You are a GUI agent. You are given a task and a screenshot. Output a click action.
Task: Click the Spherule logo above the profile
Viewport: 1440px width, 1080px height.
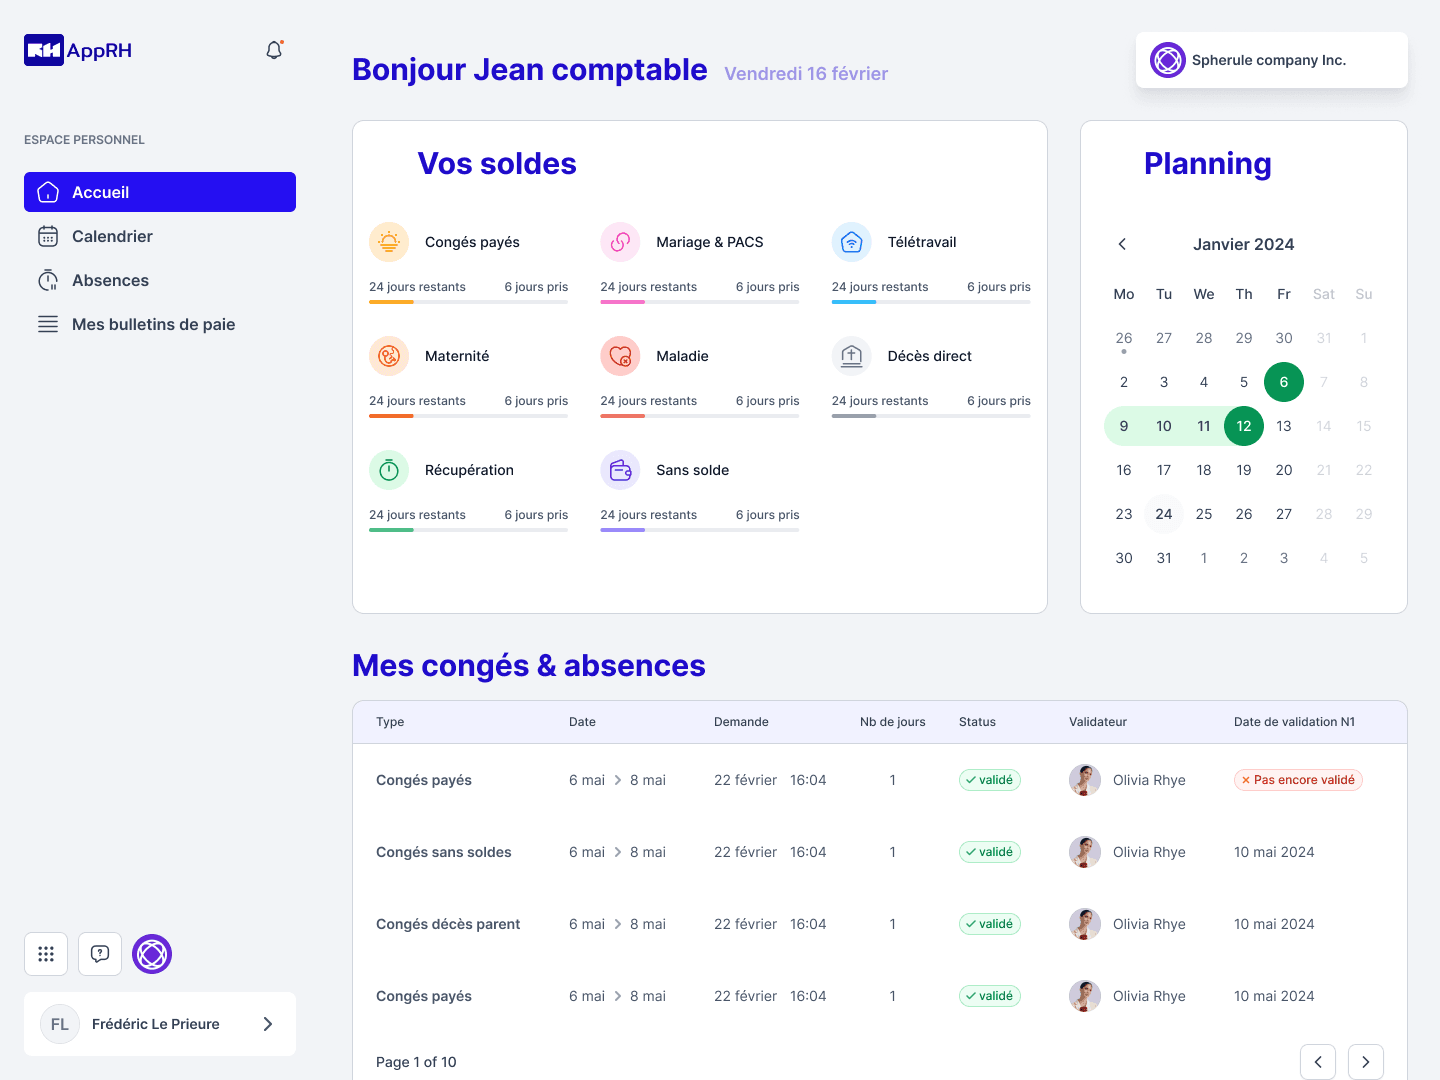[152, 953]
